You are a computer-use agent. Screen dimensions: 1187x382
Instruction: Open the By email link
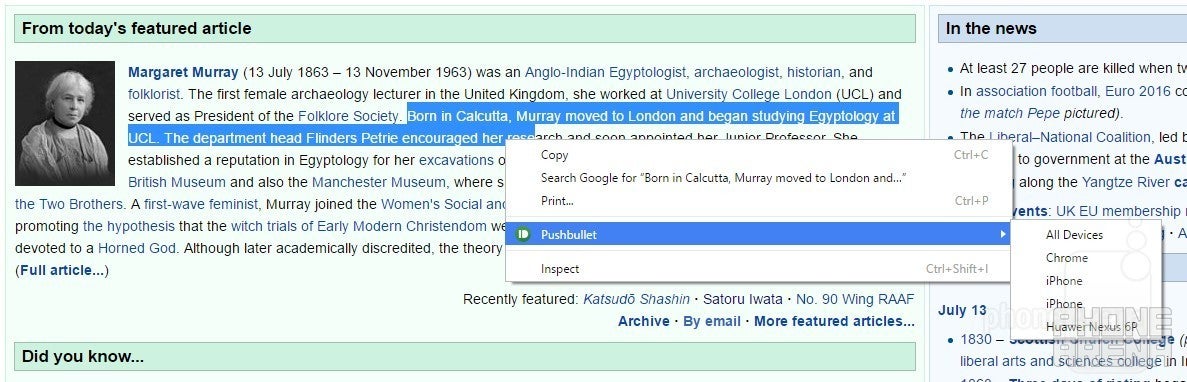[712, 321]
